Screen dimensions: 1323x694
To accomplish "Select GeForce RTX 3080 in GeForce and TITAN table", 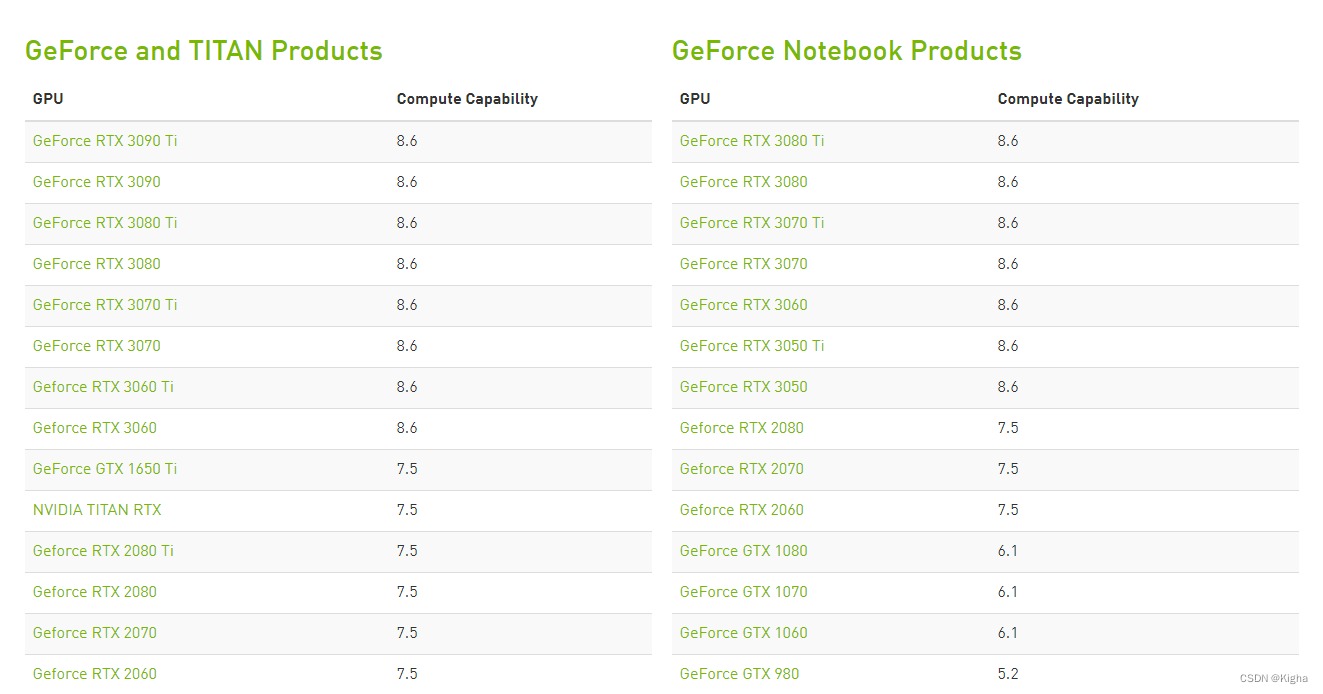I will pos(97,264).
